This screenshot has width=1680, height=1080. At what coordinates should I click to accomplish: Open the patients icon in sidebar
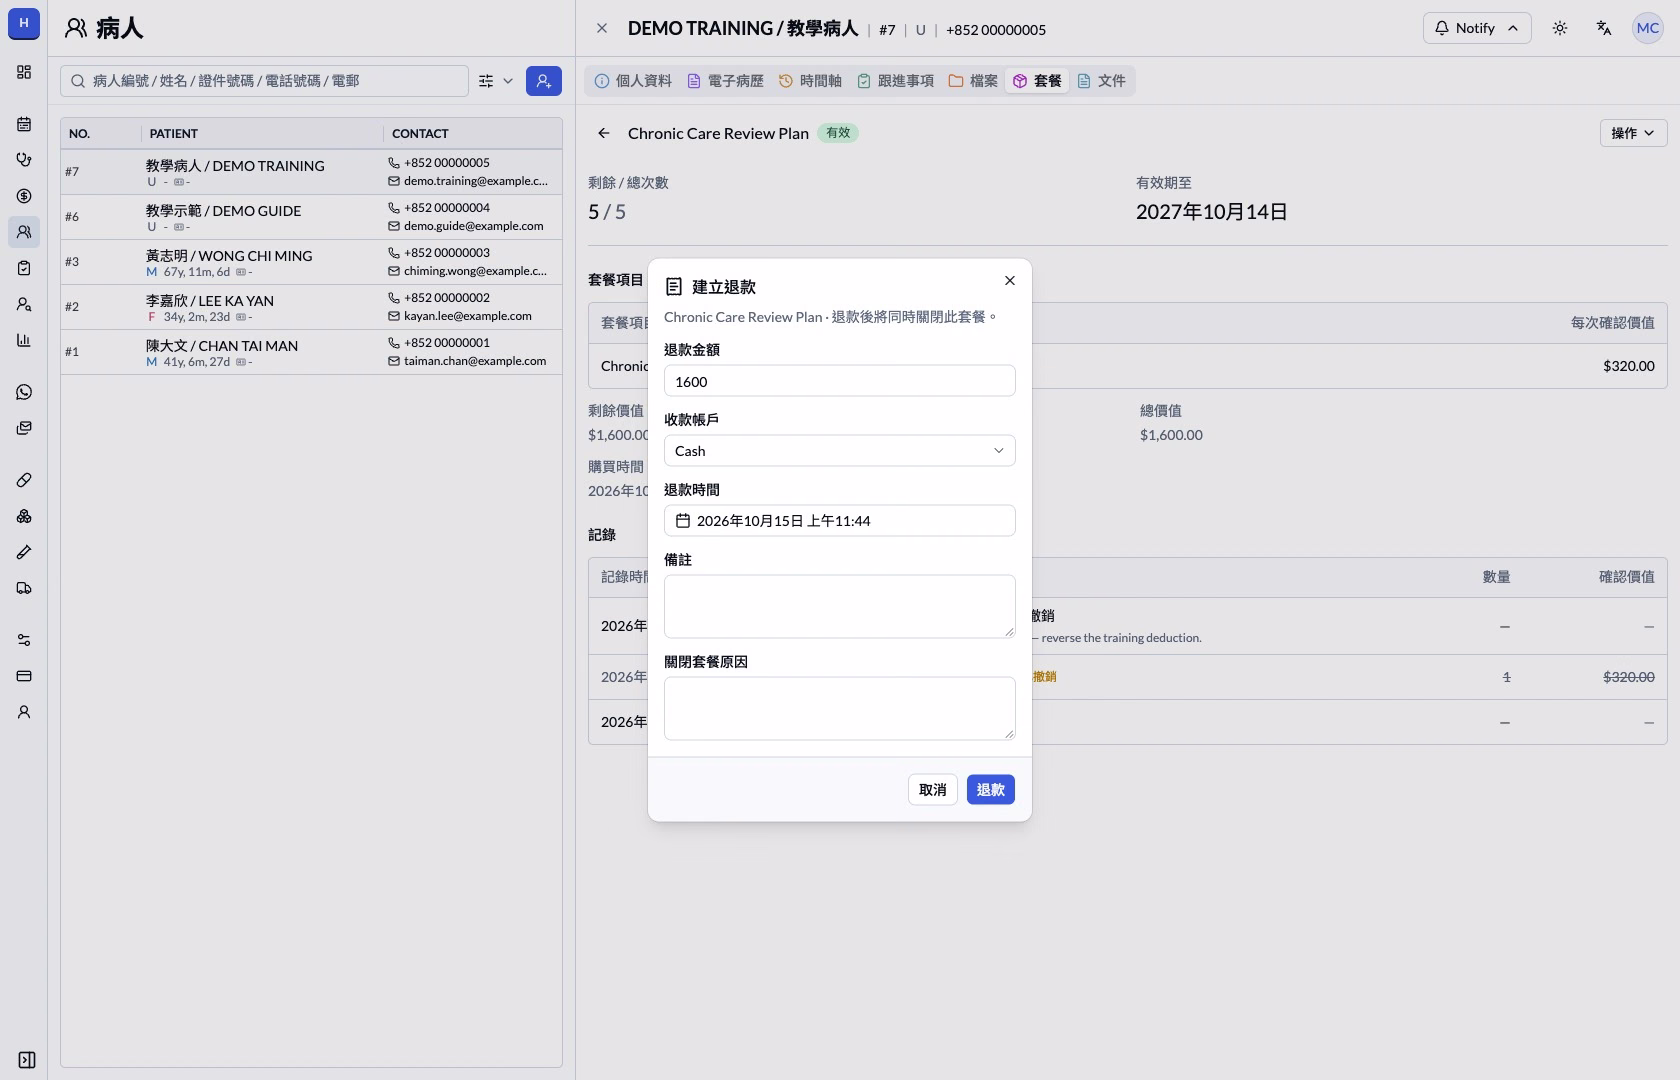click(x=24, y=232)
